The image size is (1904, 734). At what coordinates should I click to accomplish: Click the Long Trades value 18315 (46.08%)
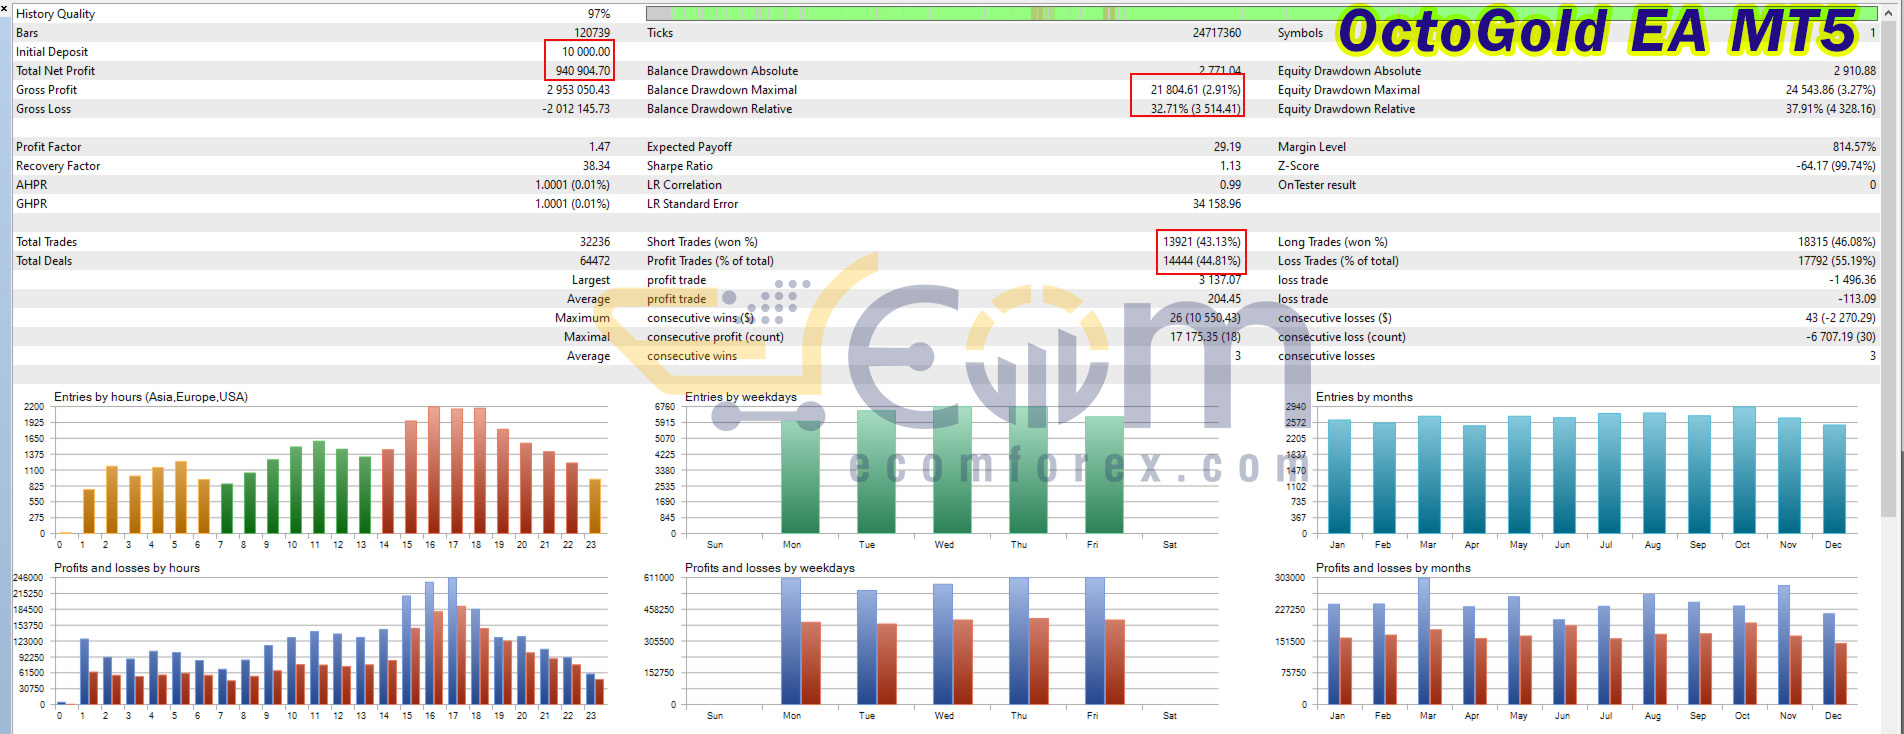(1837, 242)
